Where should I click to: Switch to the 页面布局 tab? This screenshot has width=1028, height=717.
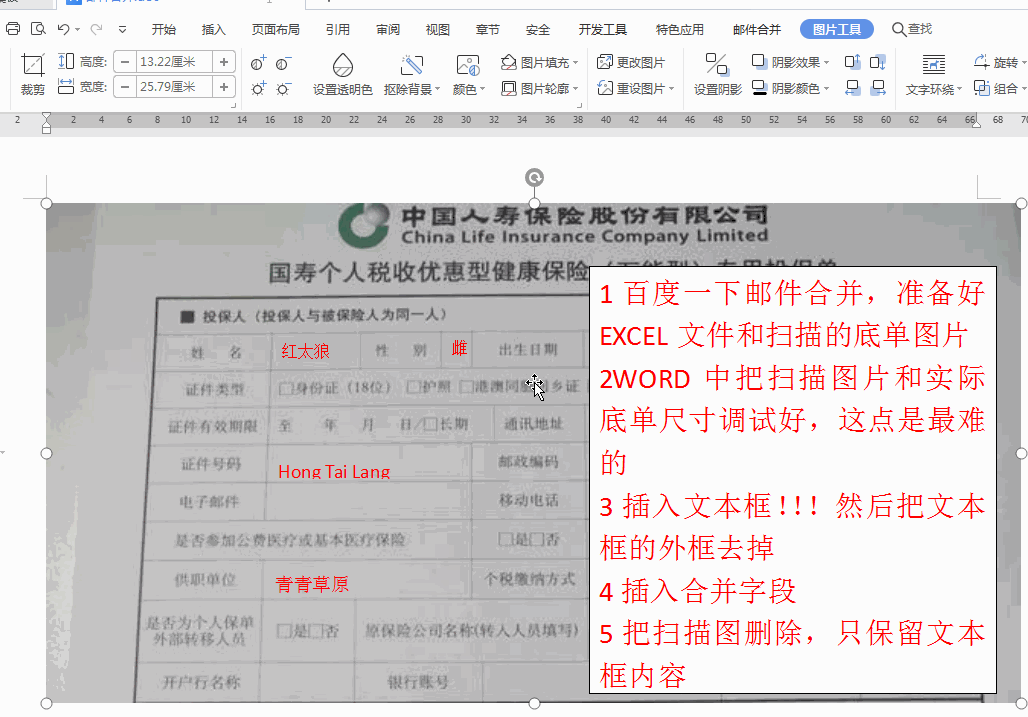275,29
